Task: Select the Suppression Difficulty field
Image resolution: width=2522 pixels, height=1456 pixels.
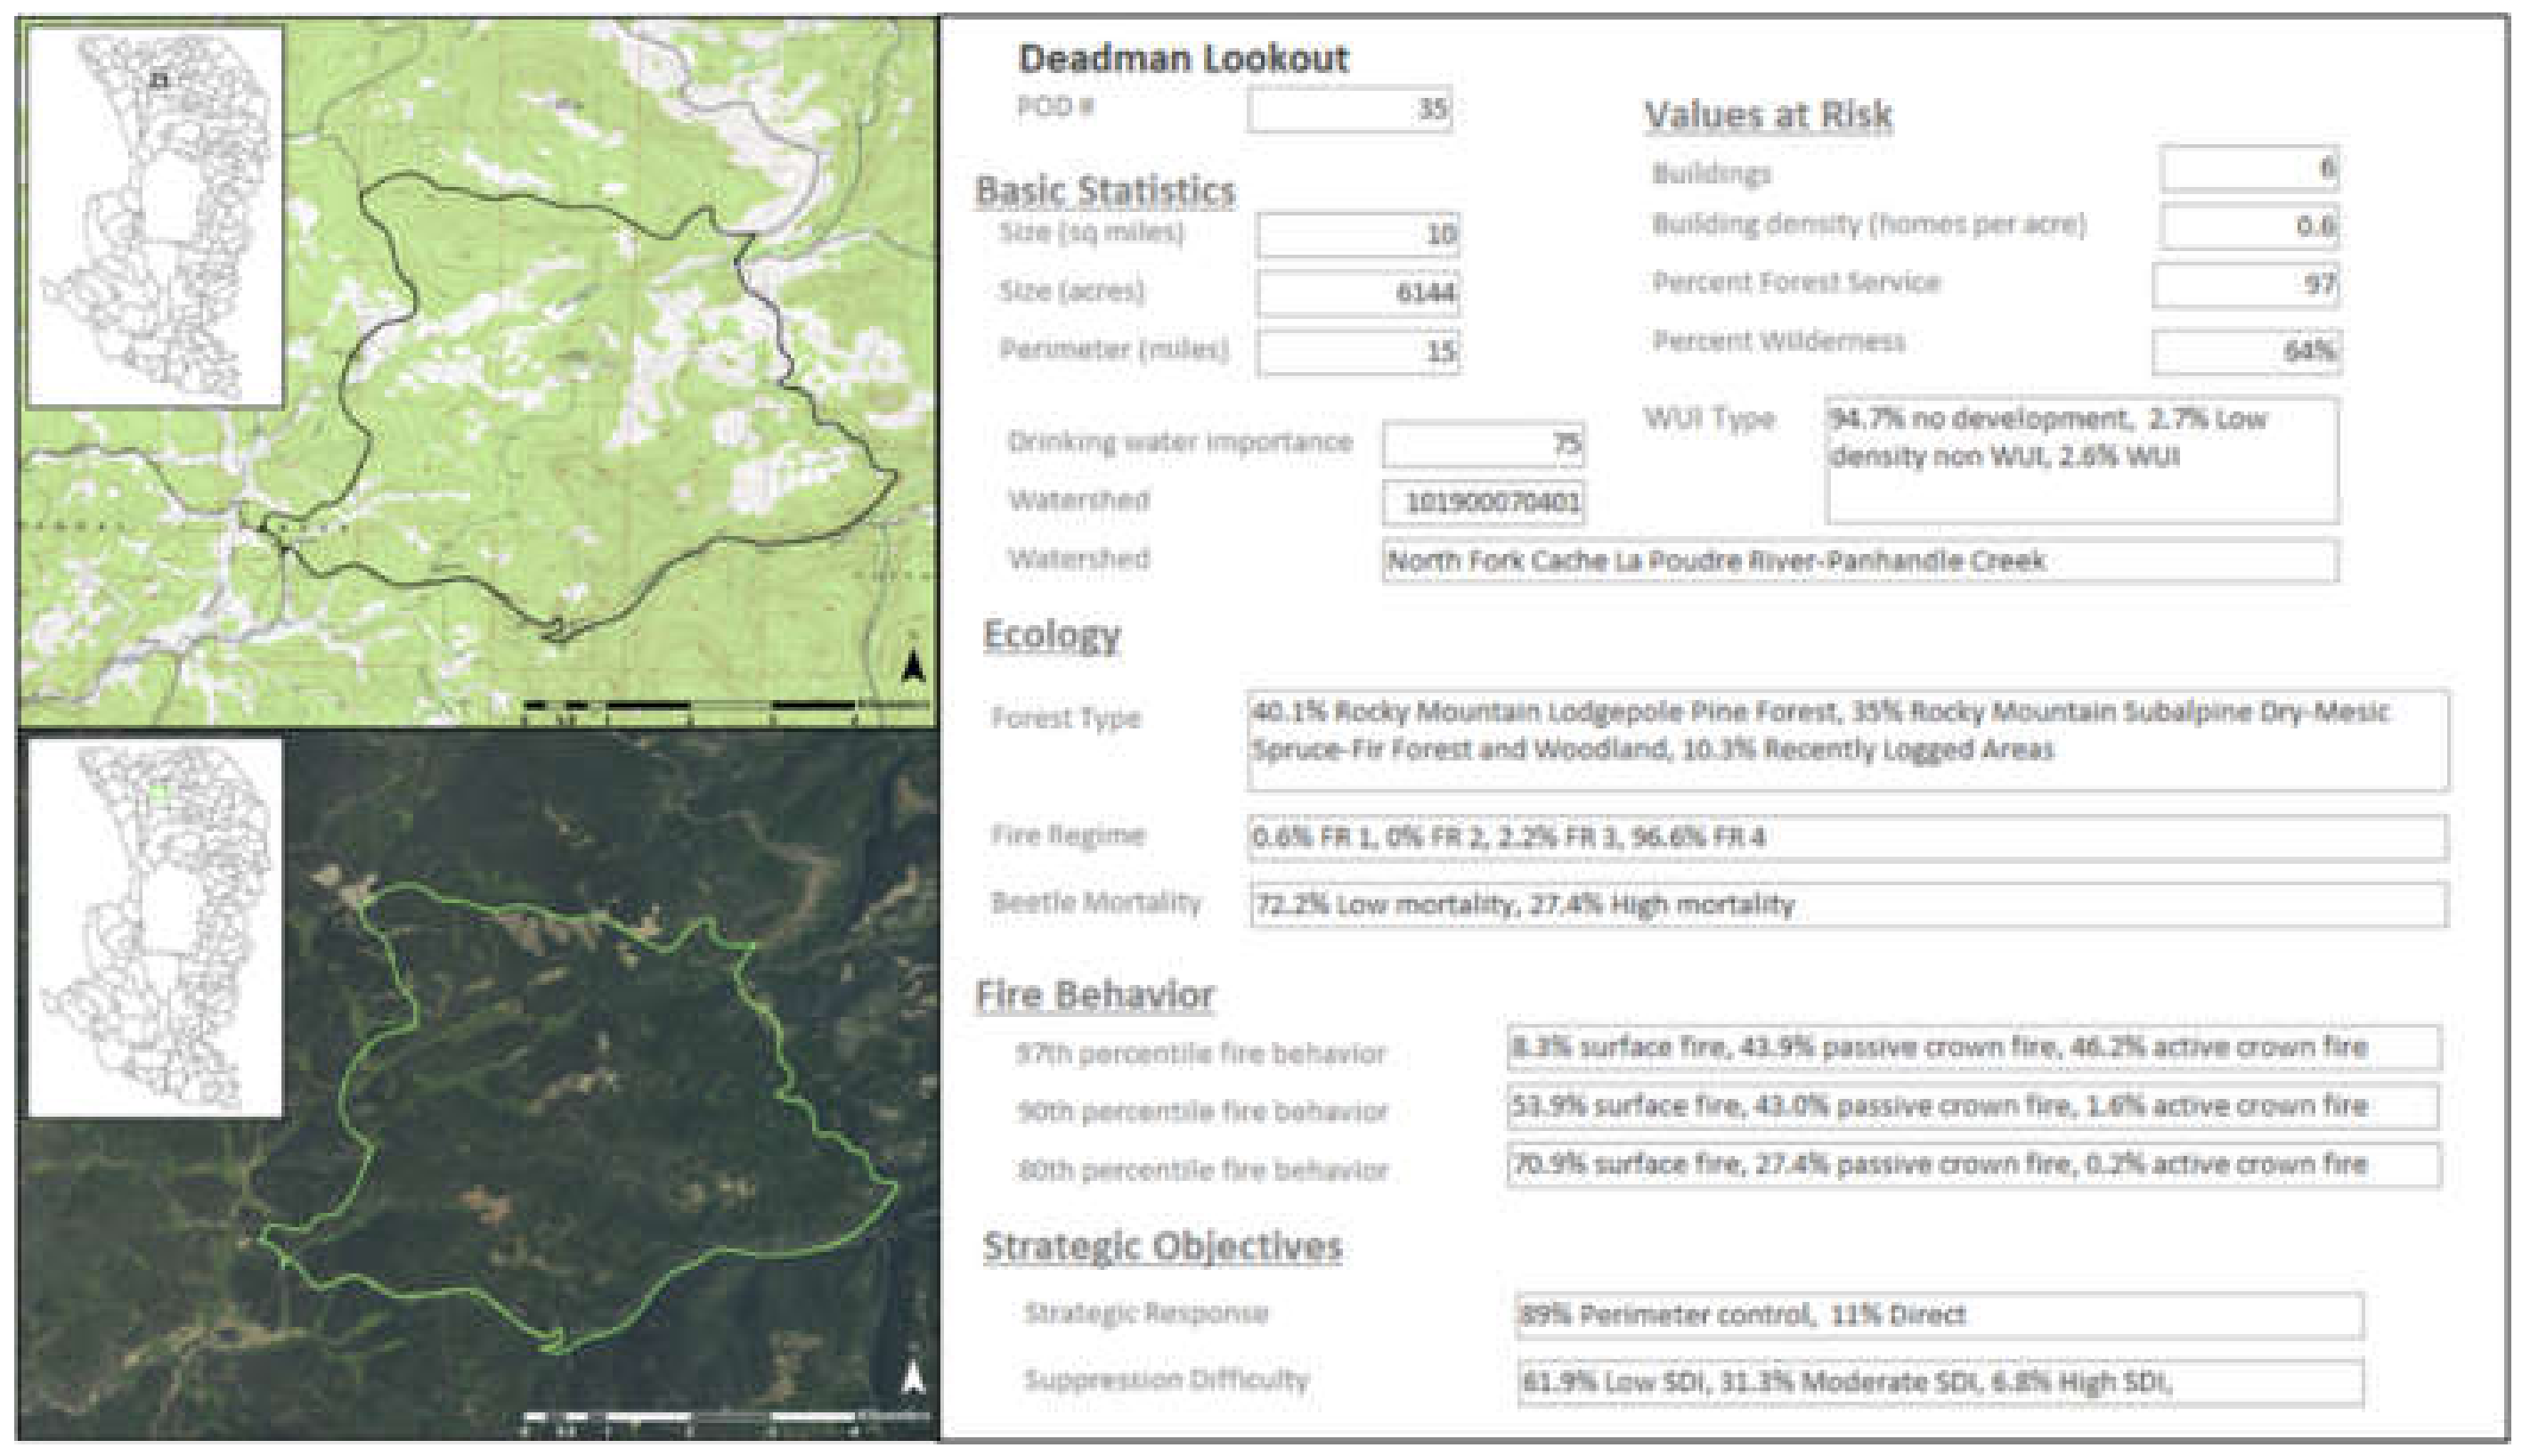Action: click(x=1939, y=1383)
